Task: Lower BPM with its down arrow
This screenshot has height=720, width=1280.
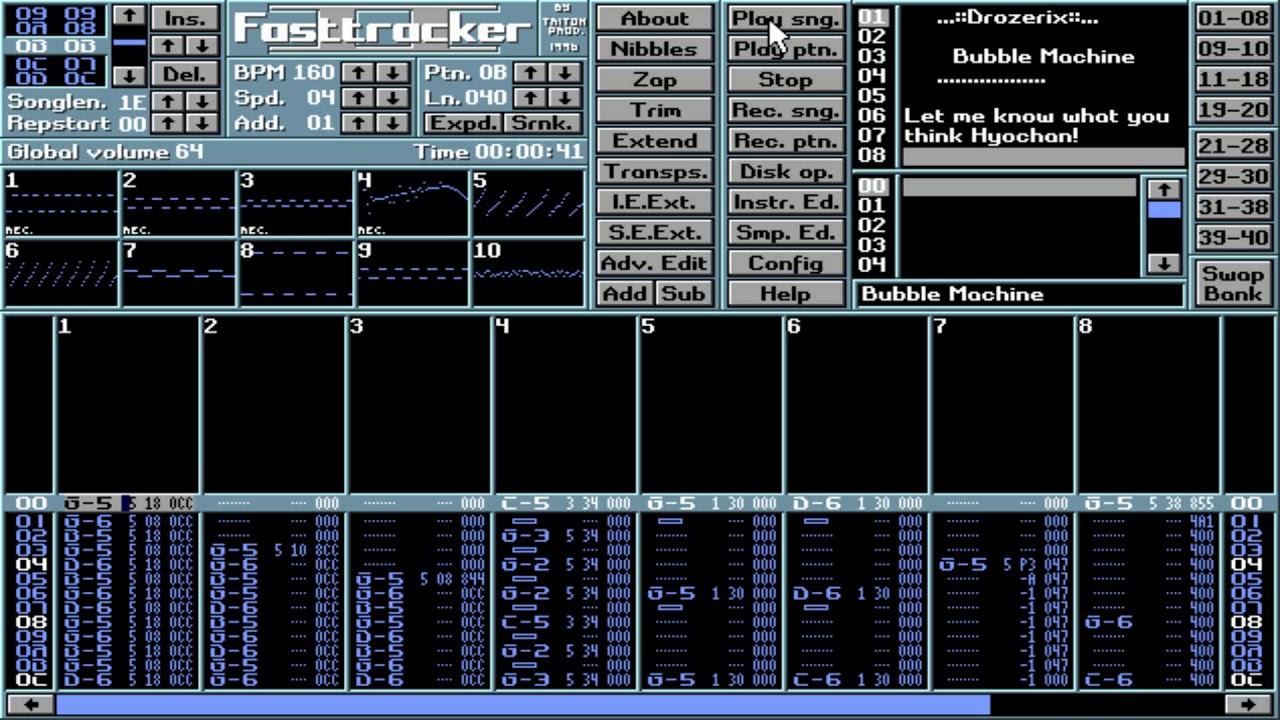Action: [393, 73]
